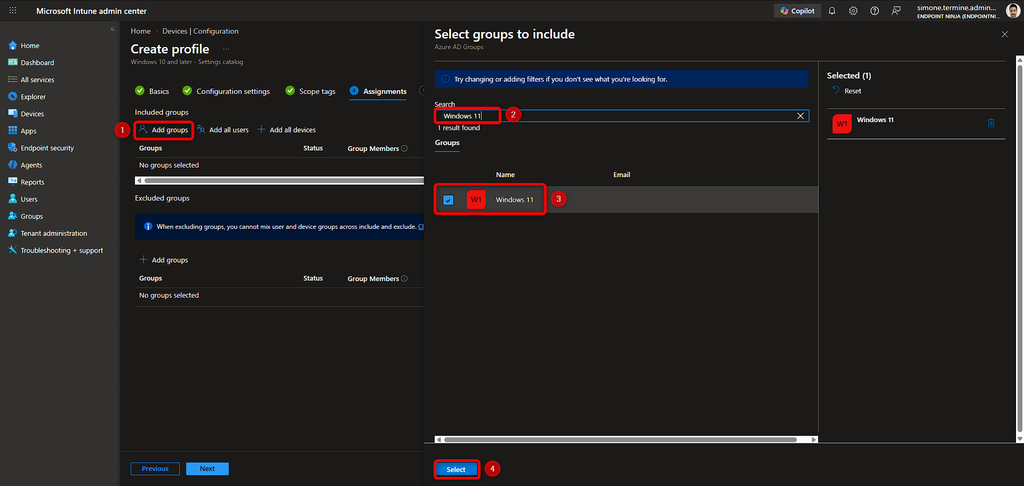1024x486 pixels.
Task: Select the Groups tab in panel
Action: pos(447,143)
